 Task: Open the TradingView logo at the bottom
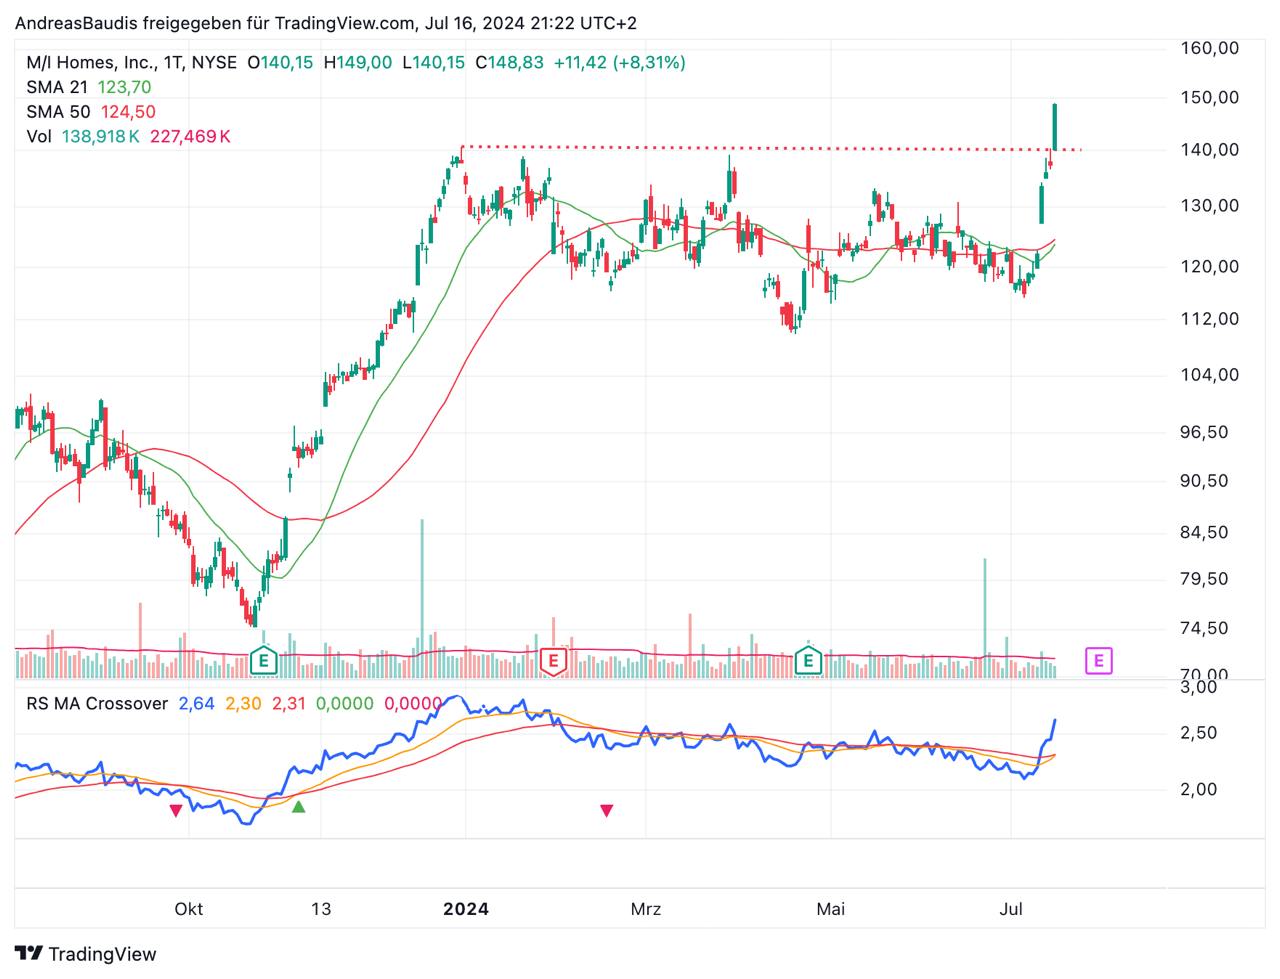click(x=86, y=953)
